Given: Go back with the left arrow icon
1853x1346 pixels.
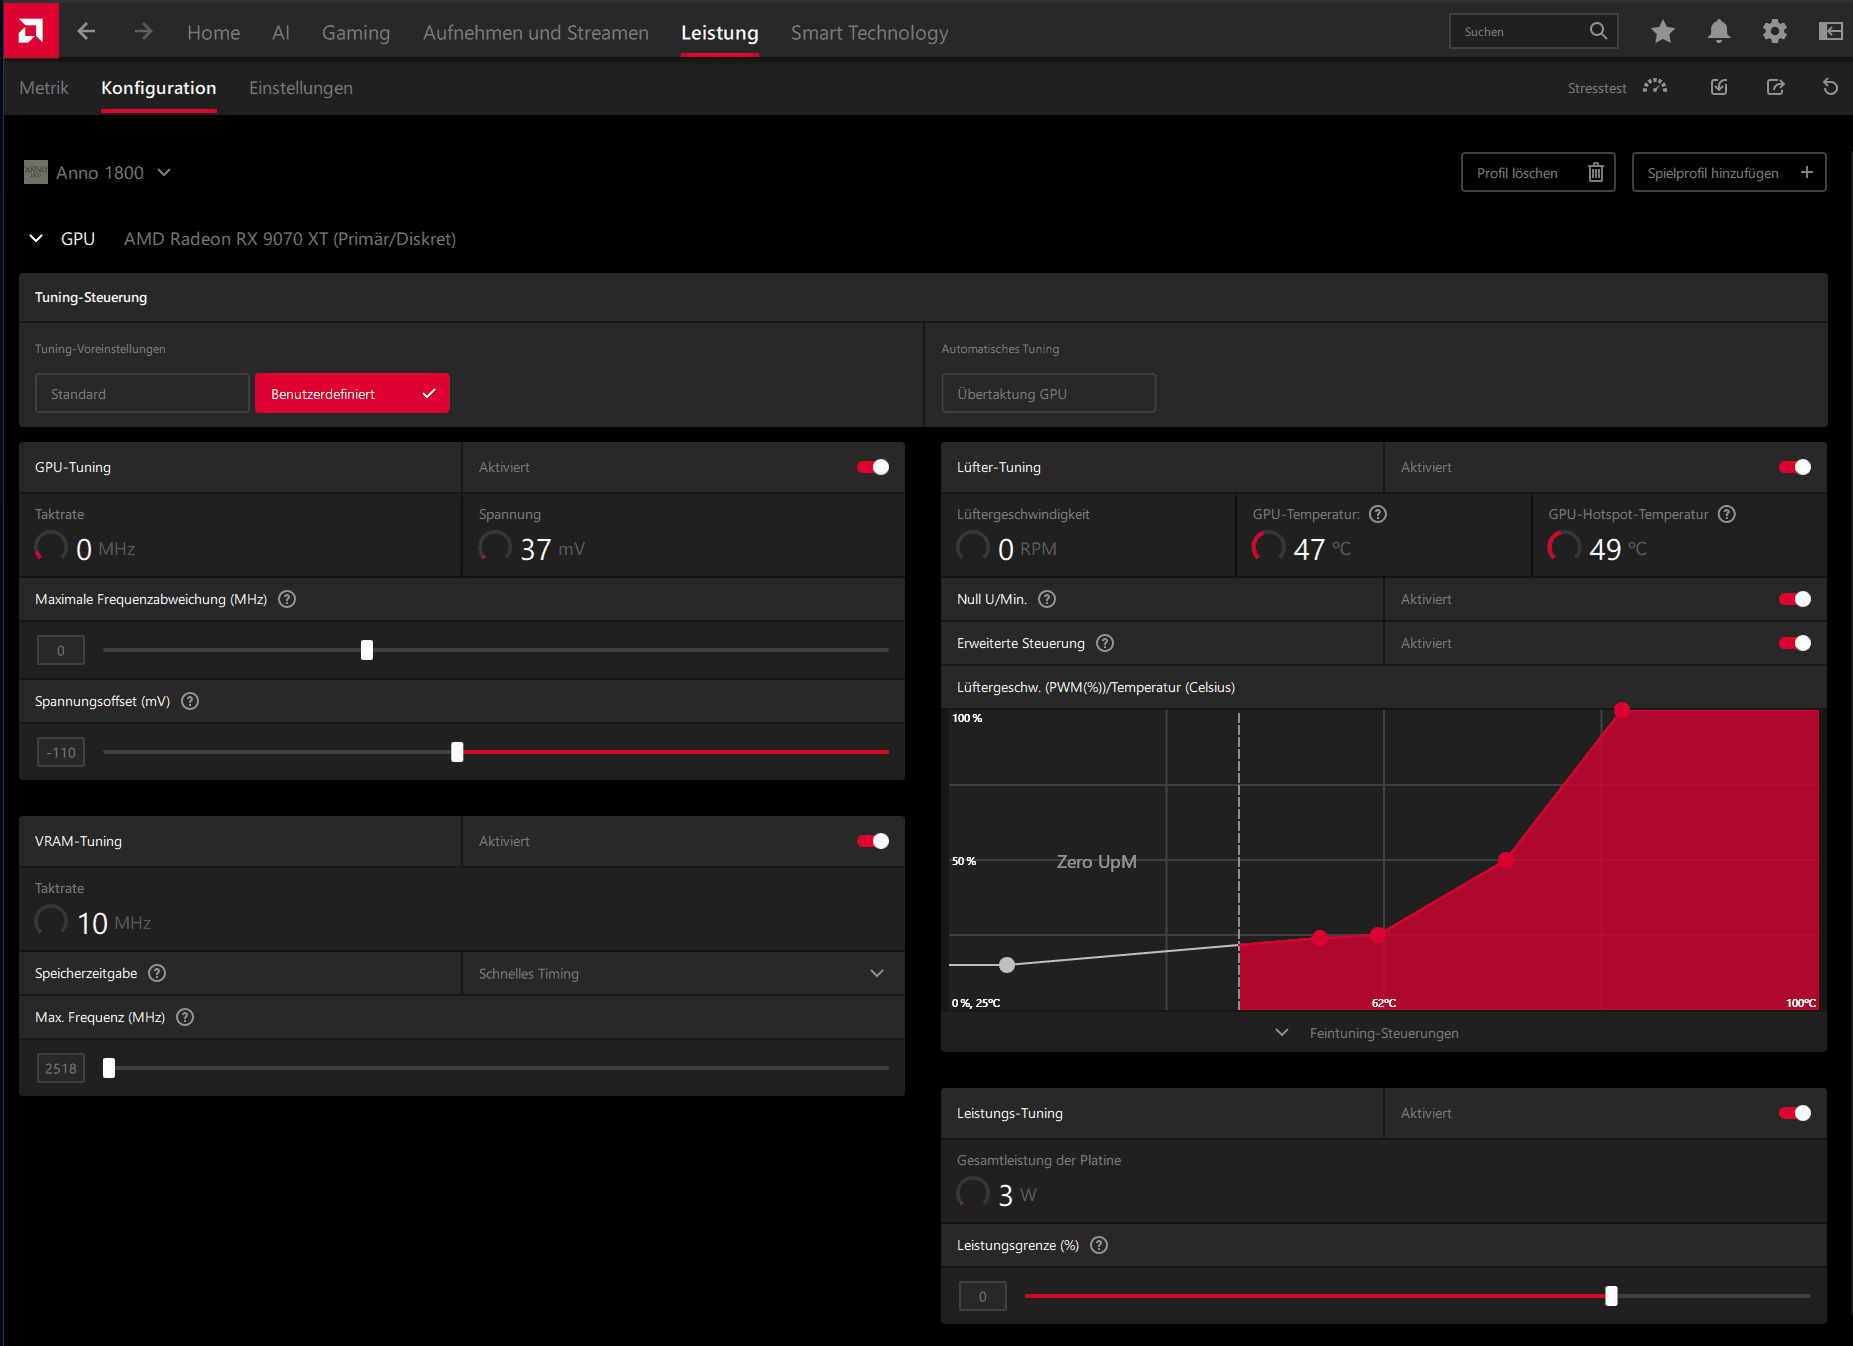Looking at the screenshot, I should 86,32.
